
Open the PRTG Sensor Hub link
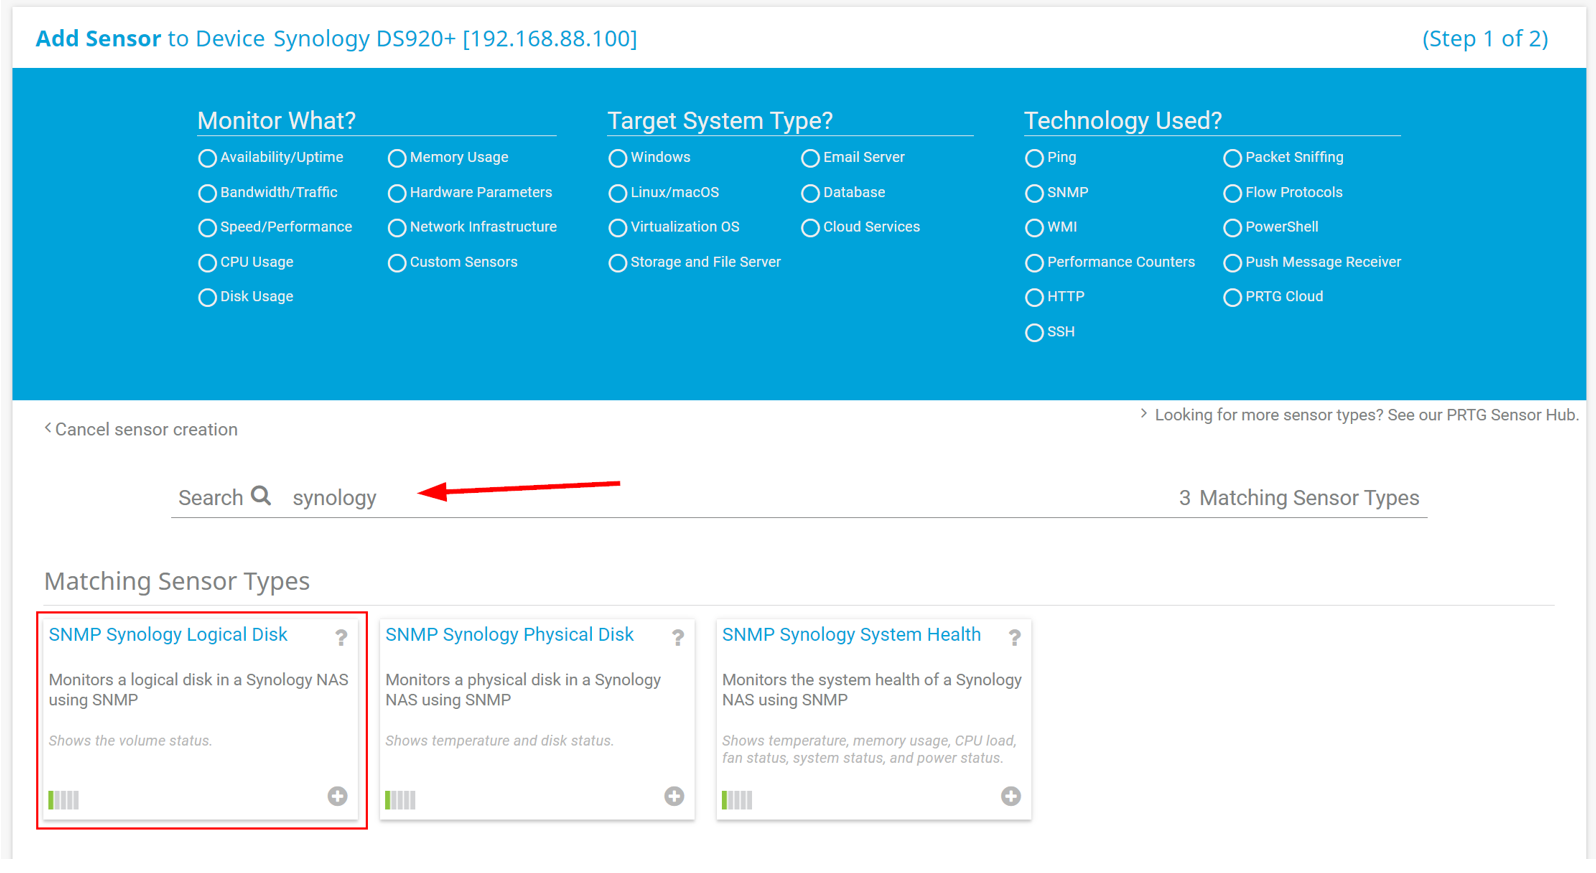1365,415
